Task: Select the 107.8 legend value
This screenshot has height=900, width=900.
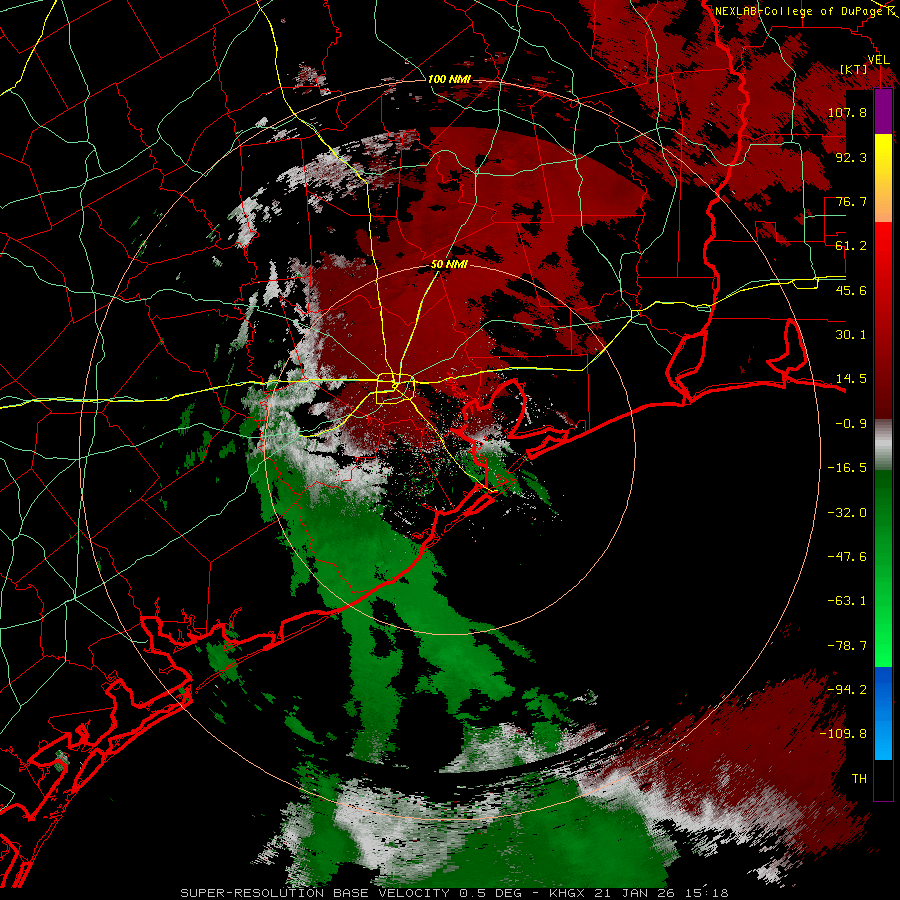Action: click(847, 112)
